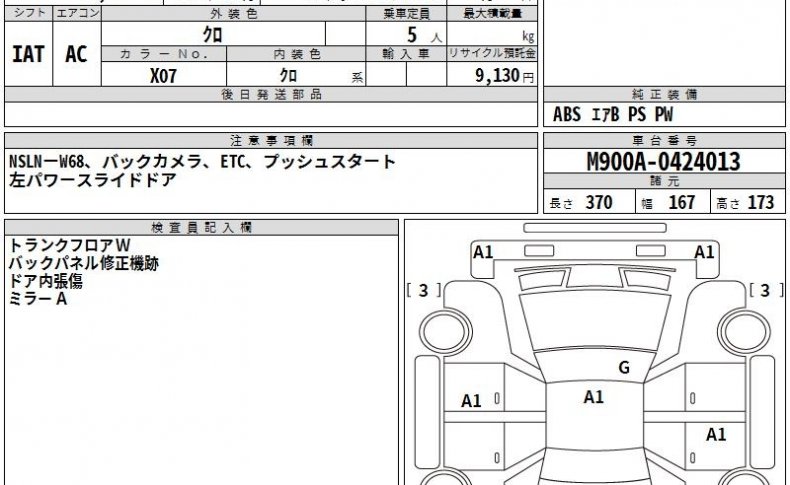The width and height of the screenshot is (790, 485).
Task: Click the [3] rating left of the diagram
Action: (424, 290)
